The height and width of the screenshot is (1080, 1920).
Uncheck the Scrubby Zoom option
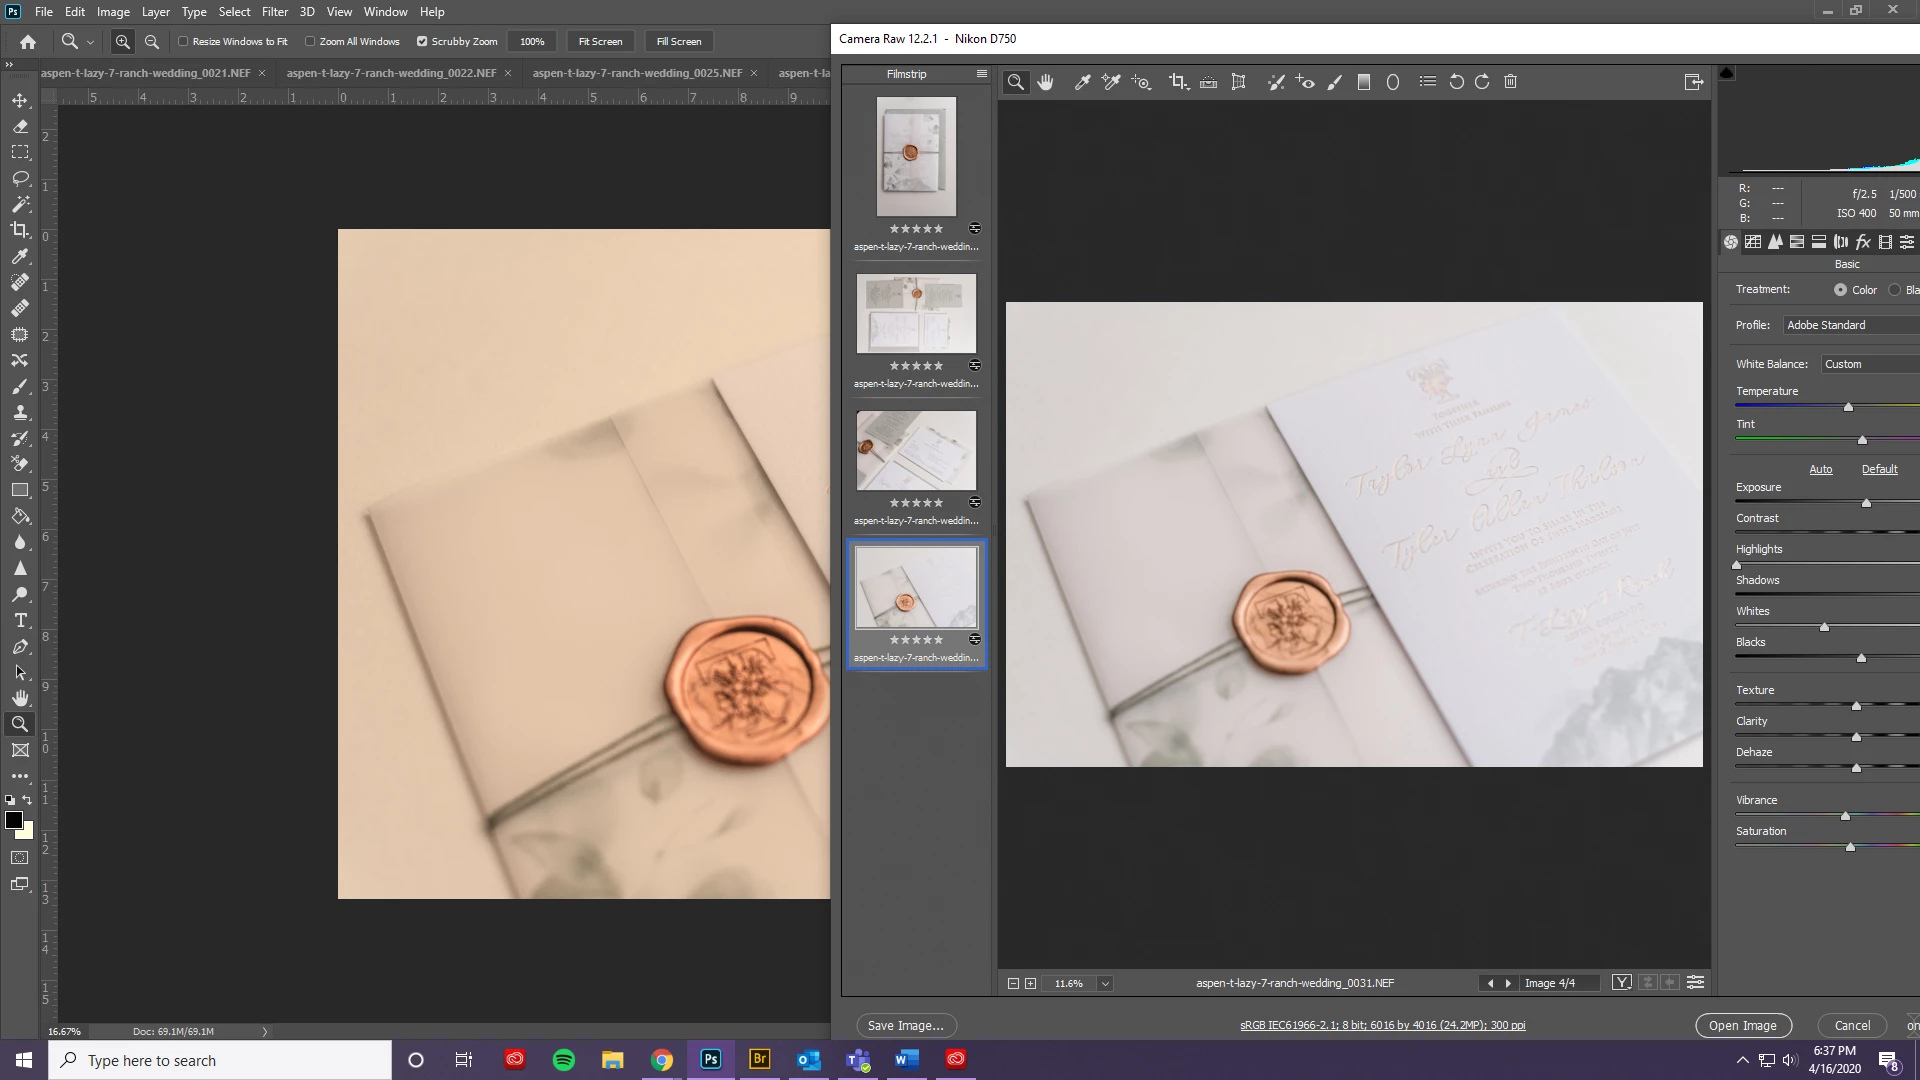(422, 41)
